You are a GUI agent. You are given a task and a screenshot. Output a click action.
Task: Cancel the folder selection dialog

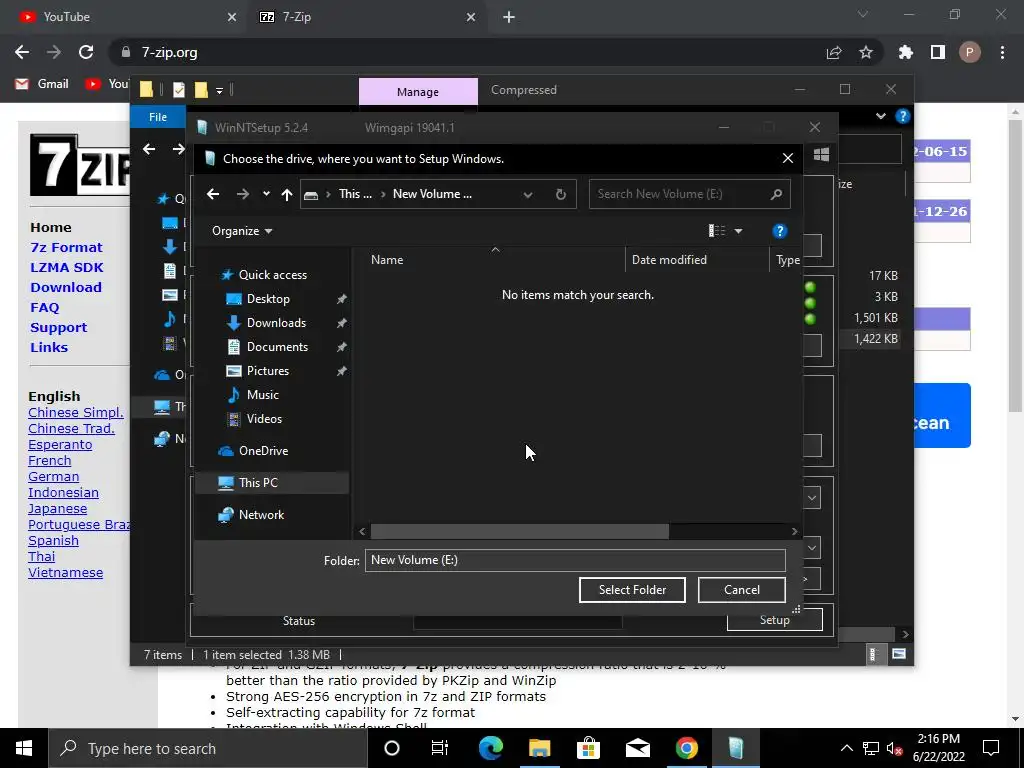point(742,590)
